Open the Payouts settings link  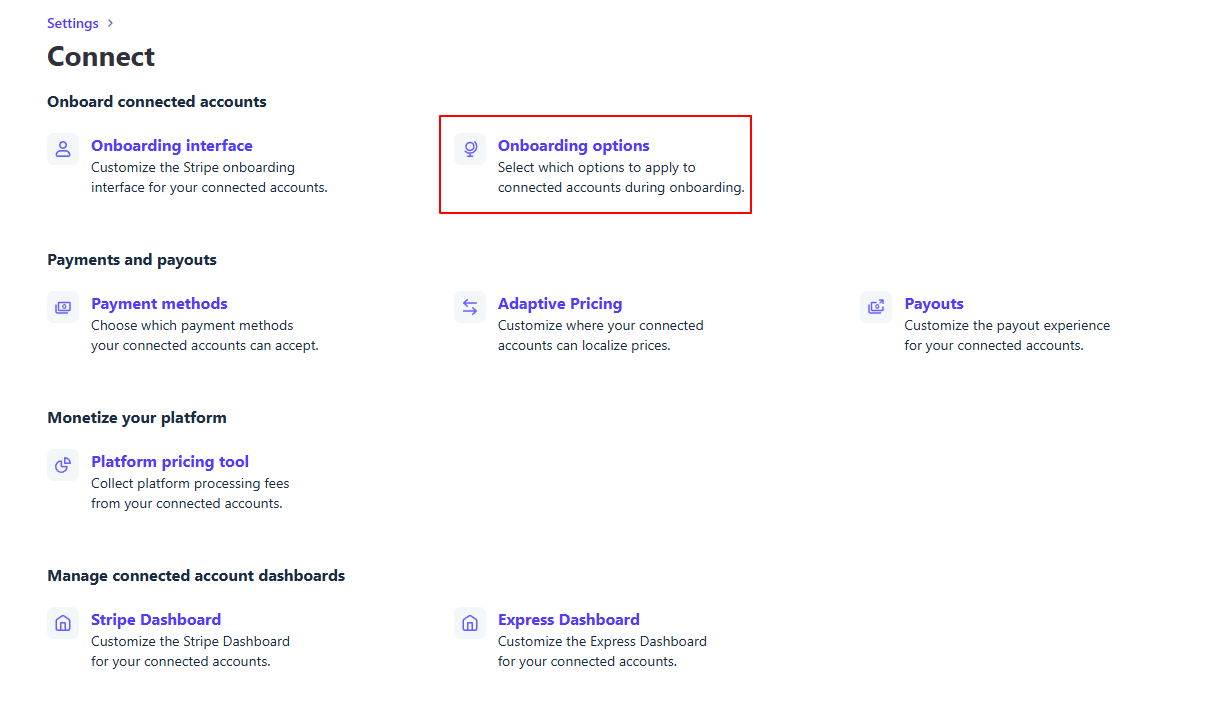pos(934,304)
